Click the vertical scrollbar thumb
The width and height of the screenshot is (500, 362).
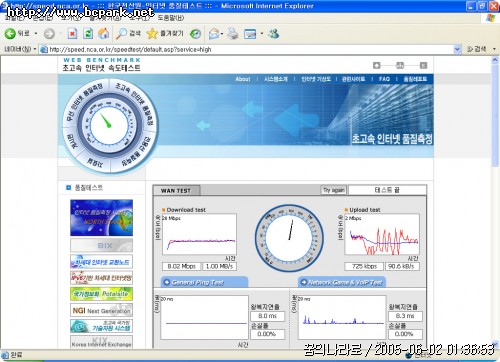(495, 115)
